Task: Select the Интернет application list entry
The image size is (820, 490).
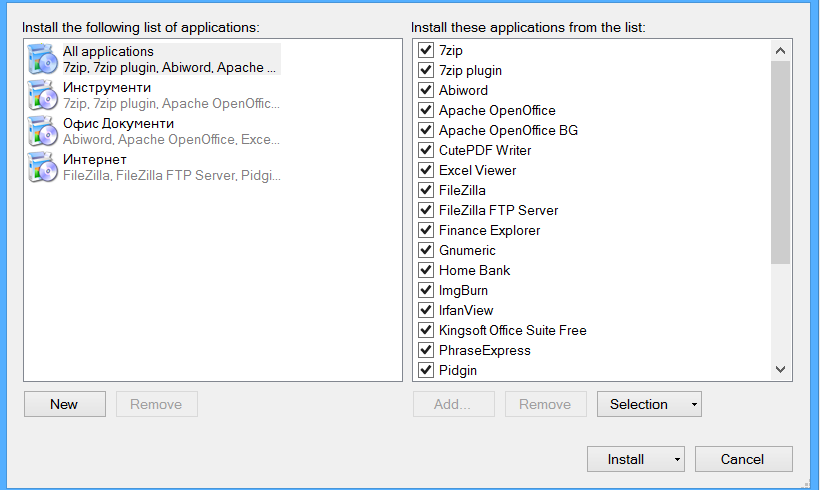Action: tap(154, 167)
